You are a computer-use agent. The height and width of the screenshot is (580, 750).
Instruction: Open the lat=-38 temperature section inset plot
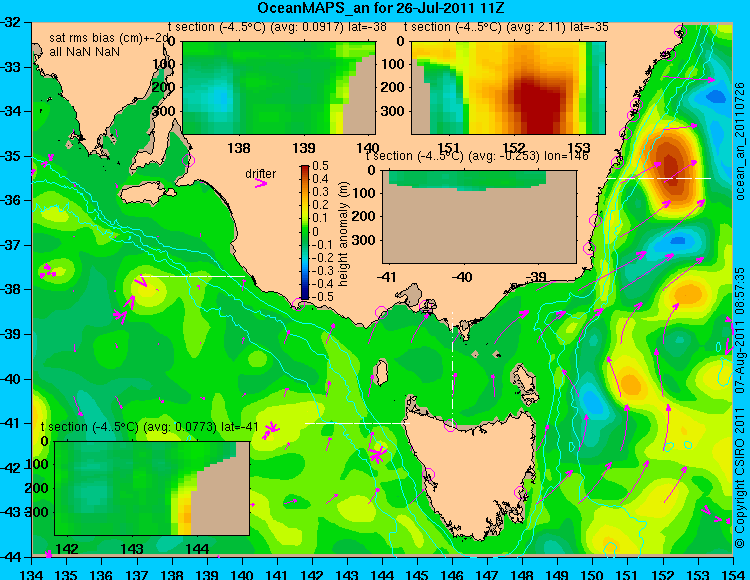coord(279,88)
